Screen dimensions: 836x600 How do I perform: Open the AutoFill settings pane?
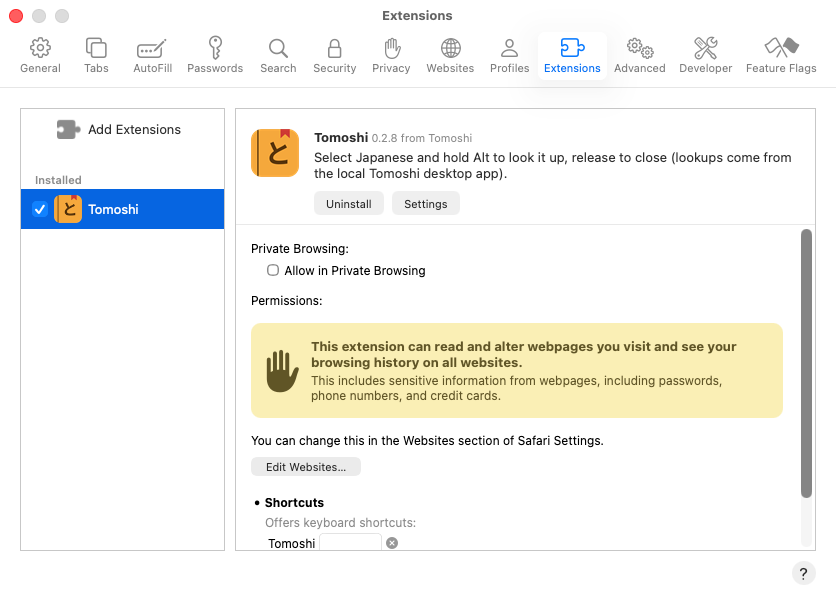(x=152, y=55)
